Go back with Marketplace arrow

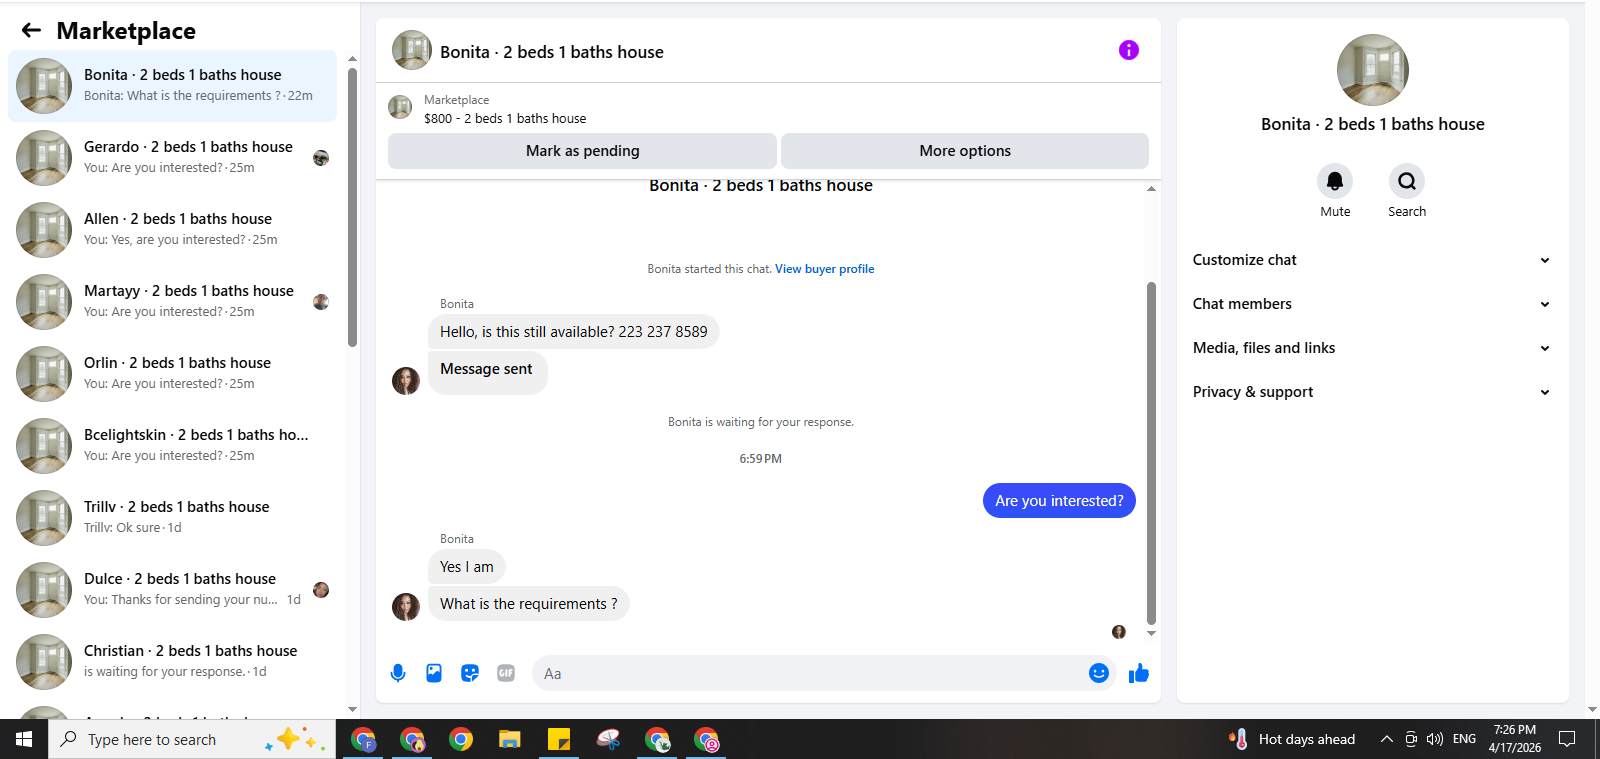pyautogui.click(x=31, y=30)
